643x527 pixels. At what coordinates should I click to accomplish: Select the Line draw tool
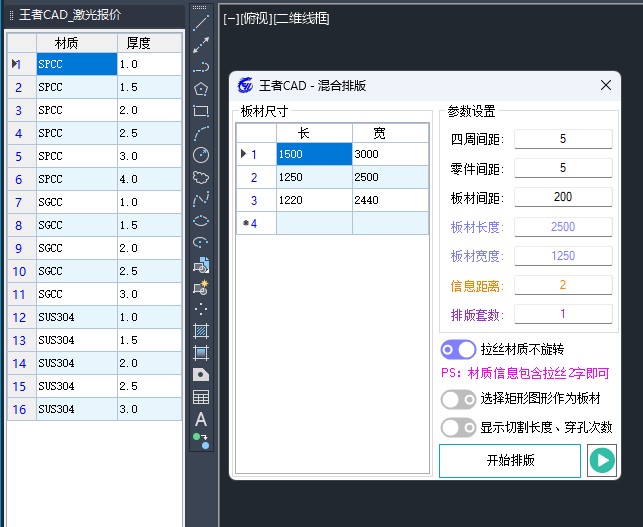pyautogui.click(x=201, y=23)
